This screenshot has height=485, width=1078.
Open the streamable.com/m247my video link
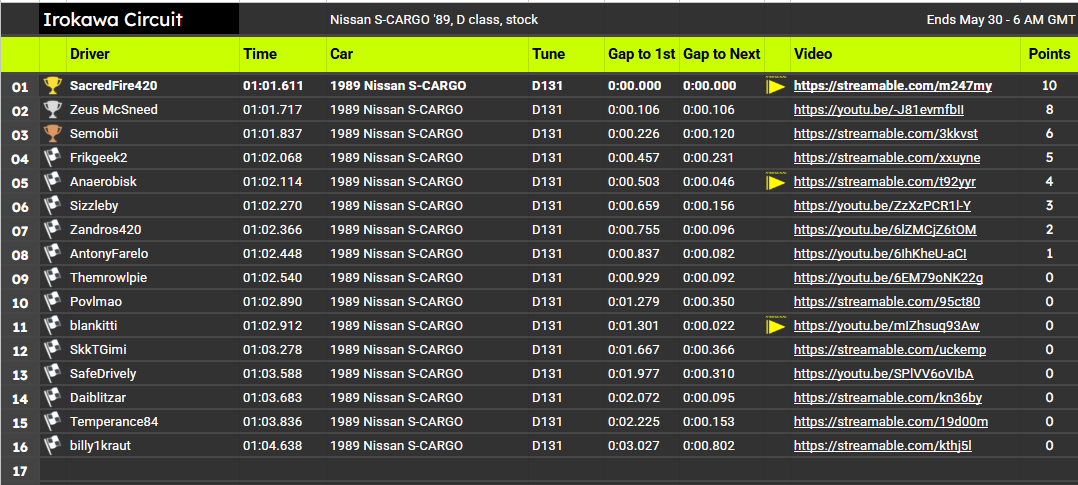click(x=892, y=86)
